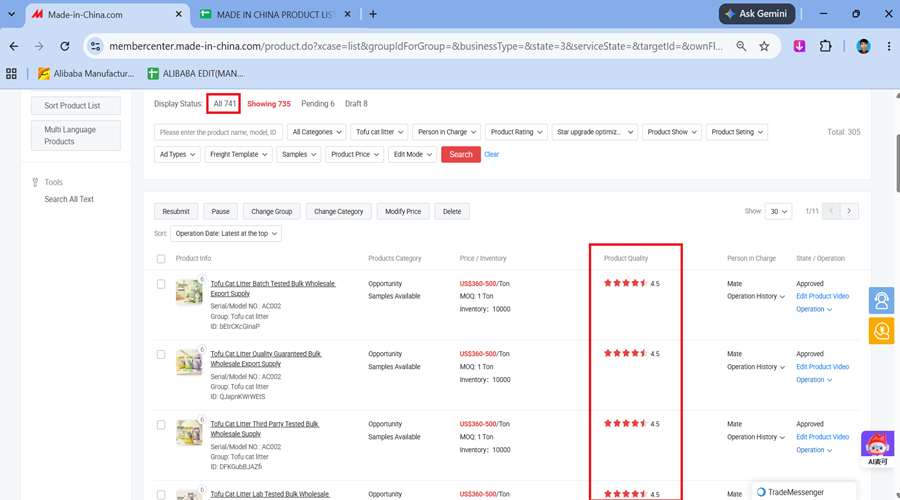Expand the Freight Template dropdown
This screenshot has width=900, height=500.
238,154
